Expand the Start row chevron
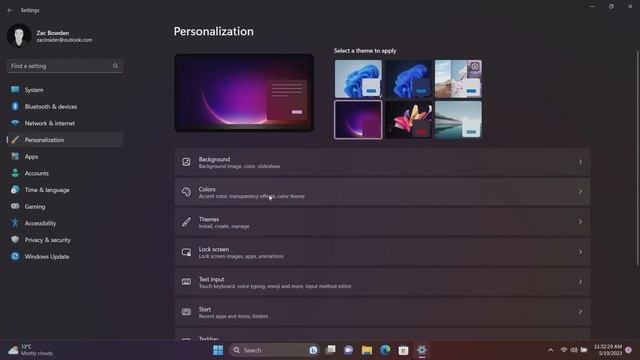 pyautogui.click(x=580, y=312)
